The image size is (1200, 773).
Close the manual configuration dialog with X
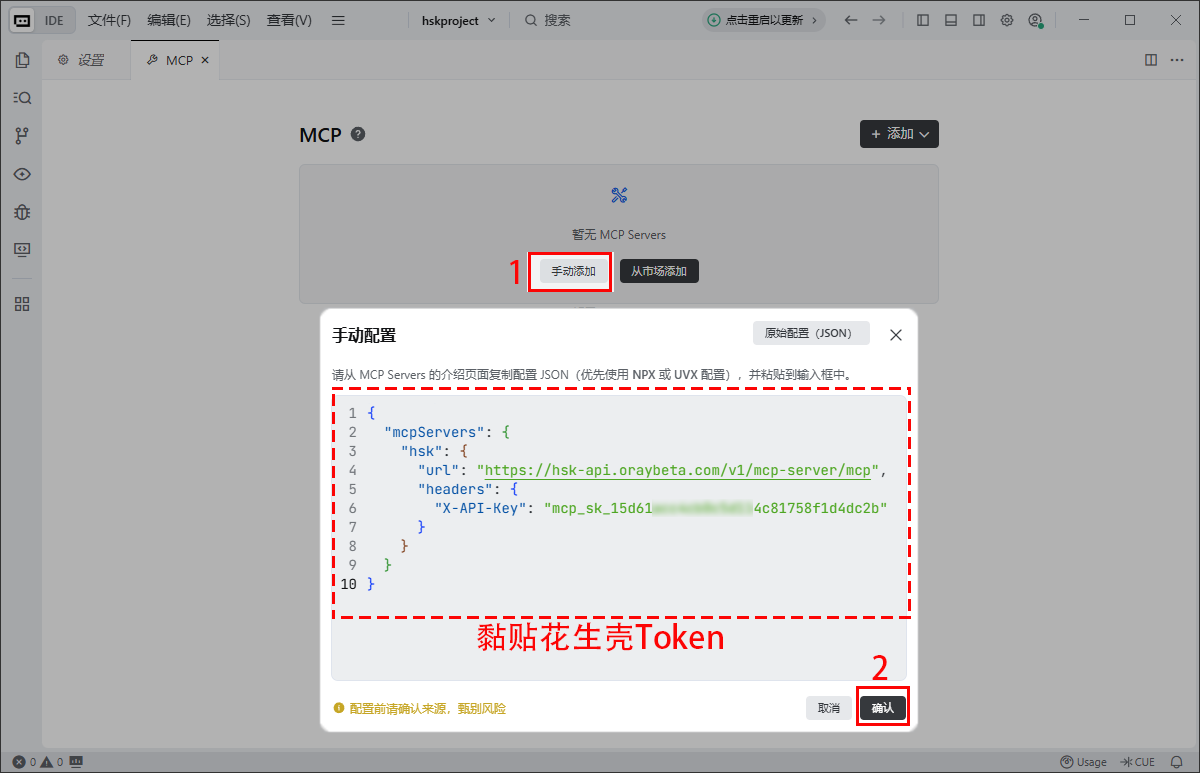click(x=896, y=335)
